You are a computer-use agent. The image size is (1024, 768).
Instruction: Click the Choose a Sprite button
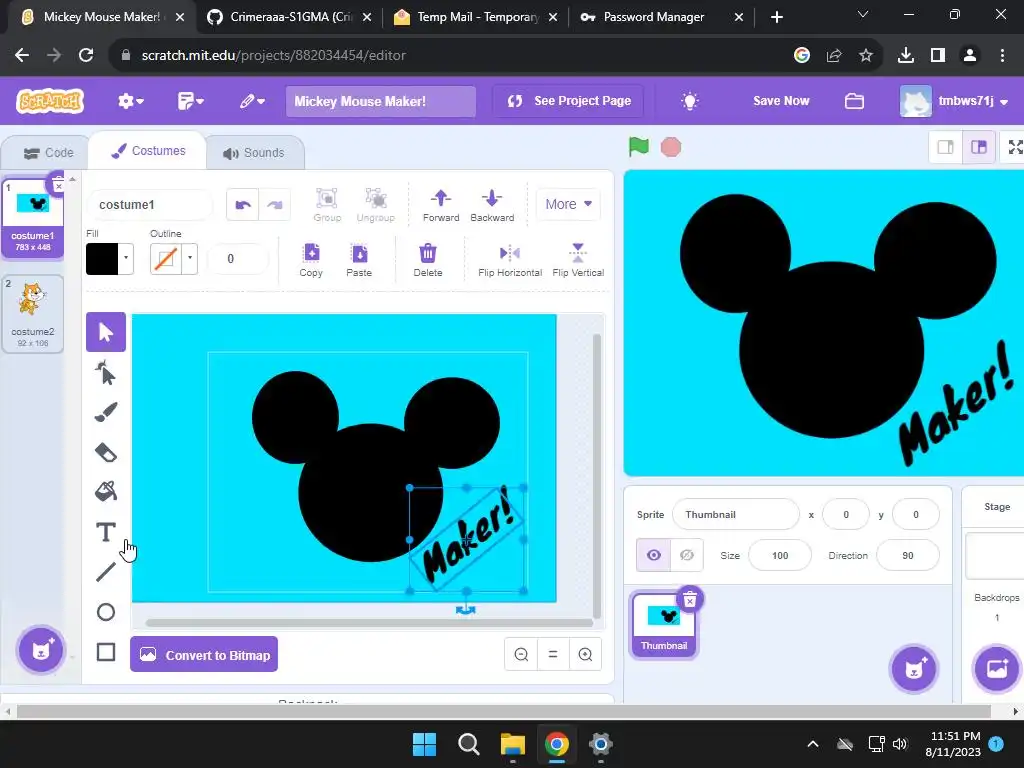click(914, 668)
